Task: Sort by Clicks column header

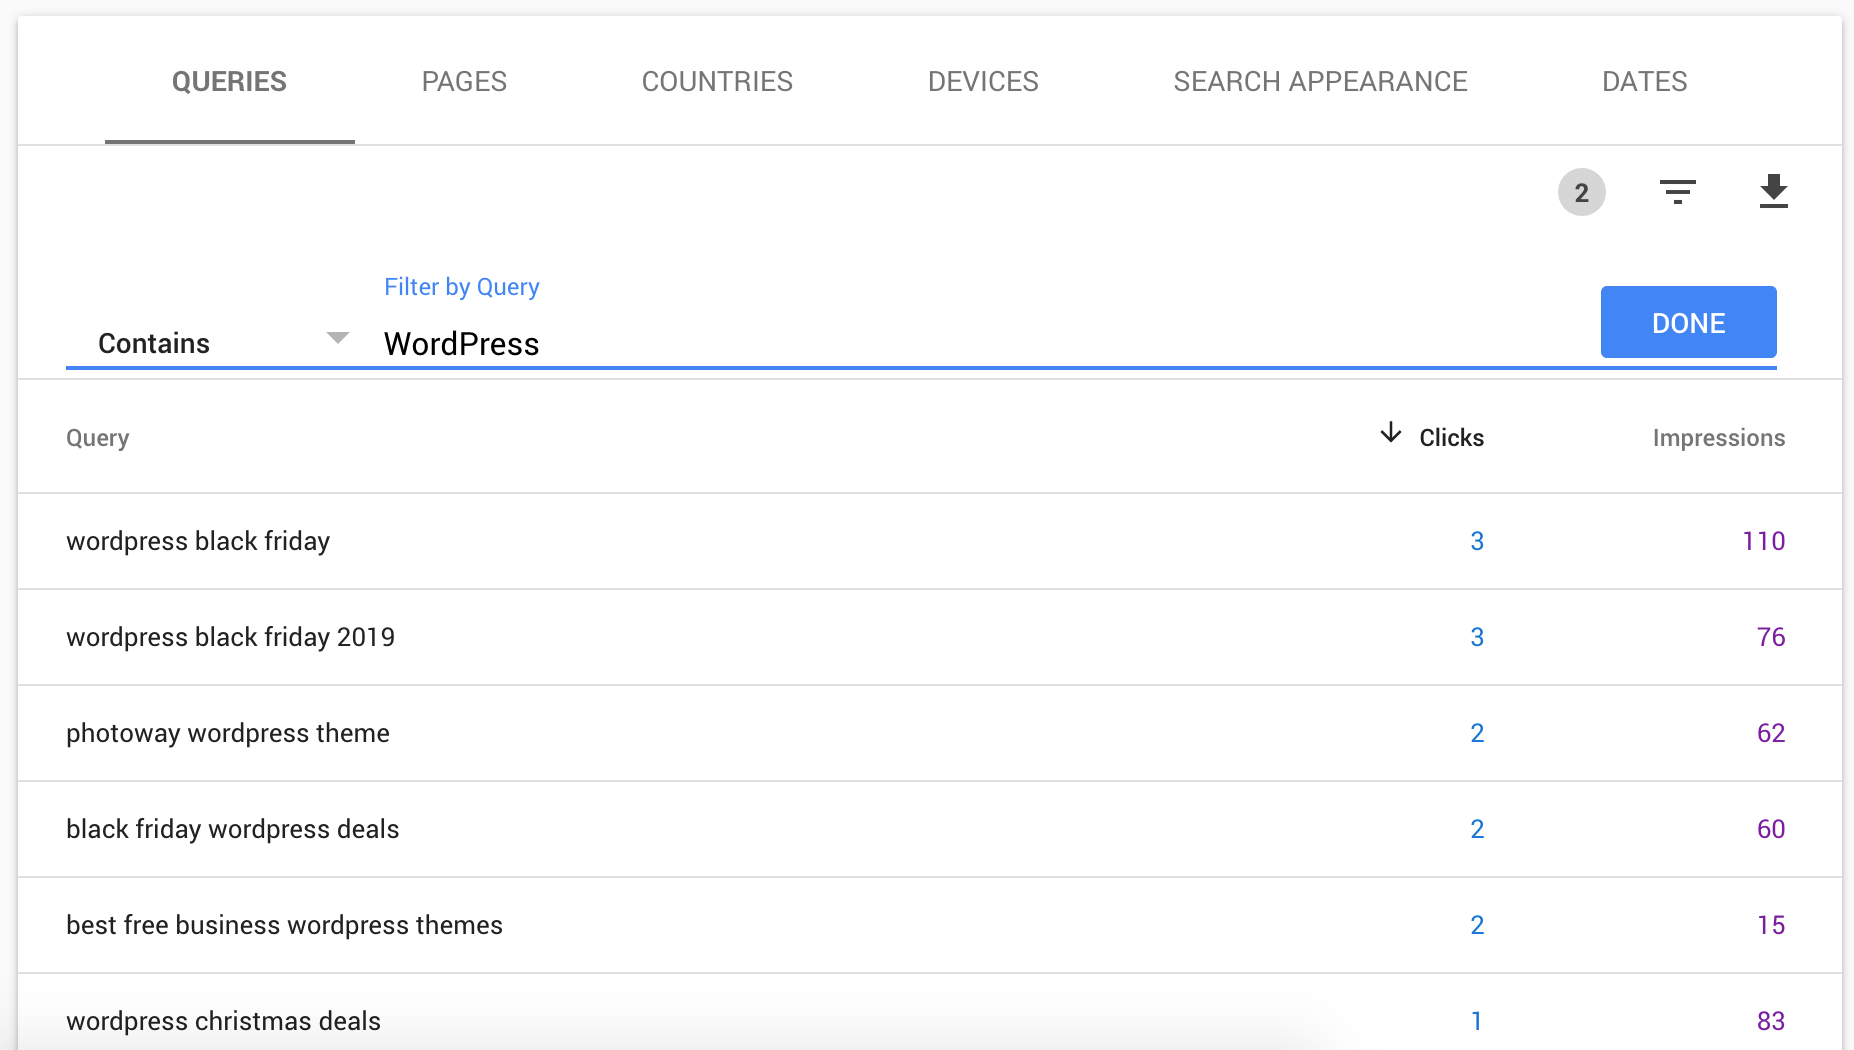Action: pos(1451,438)
